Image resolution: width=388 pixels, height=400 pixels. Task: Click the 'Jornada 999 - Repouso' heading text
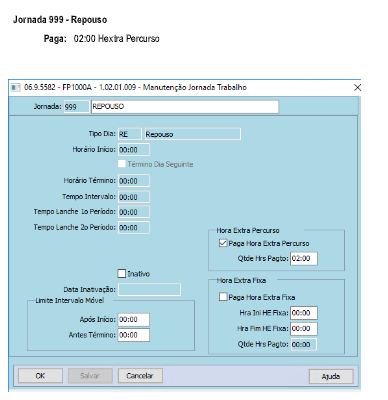pyautogui.click(x=60, y=20)
